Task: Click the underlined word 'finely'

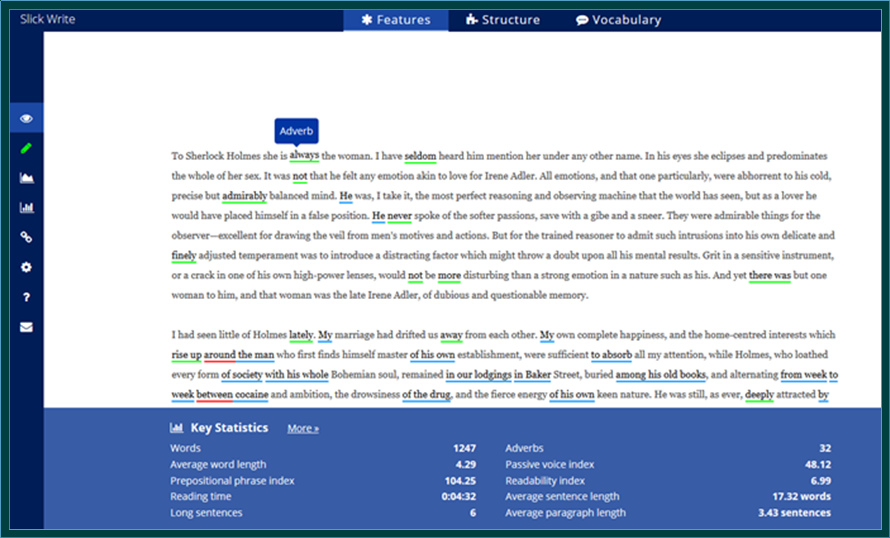Action: click(184, 255)
